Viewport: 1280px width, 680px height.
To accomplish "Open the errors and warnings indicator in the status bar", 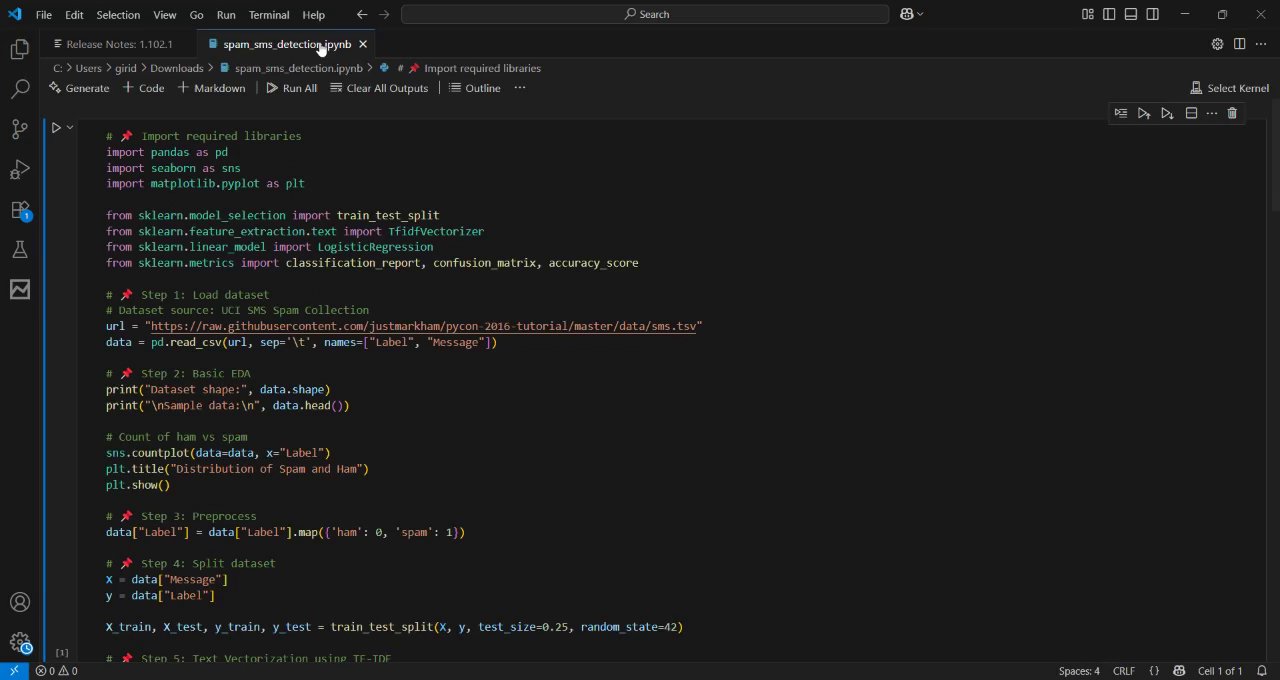I will (56, 671).
